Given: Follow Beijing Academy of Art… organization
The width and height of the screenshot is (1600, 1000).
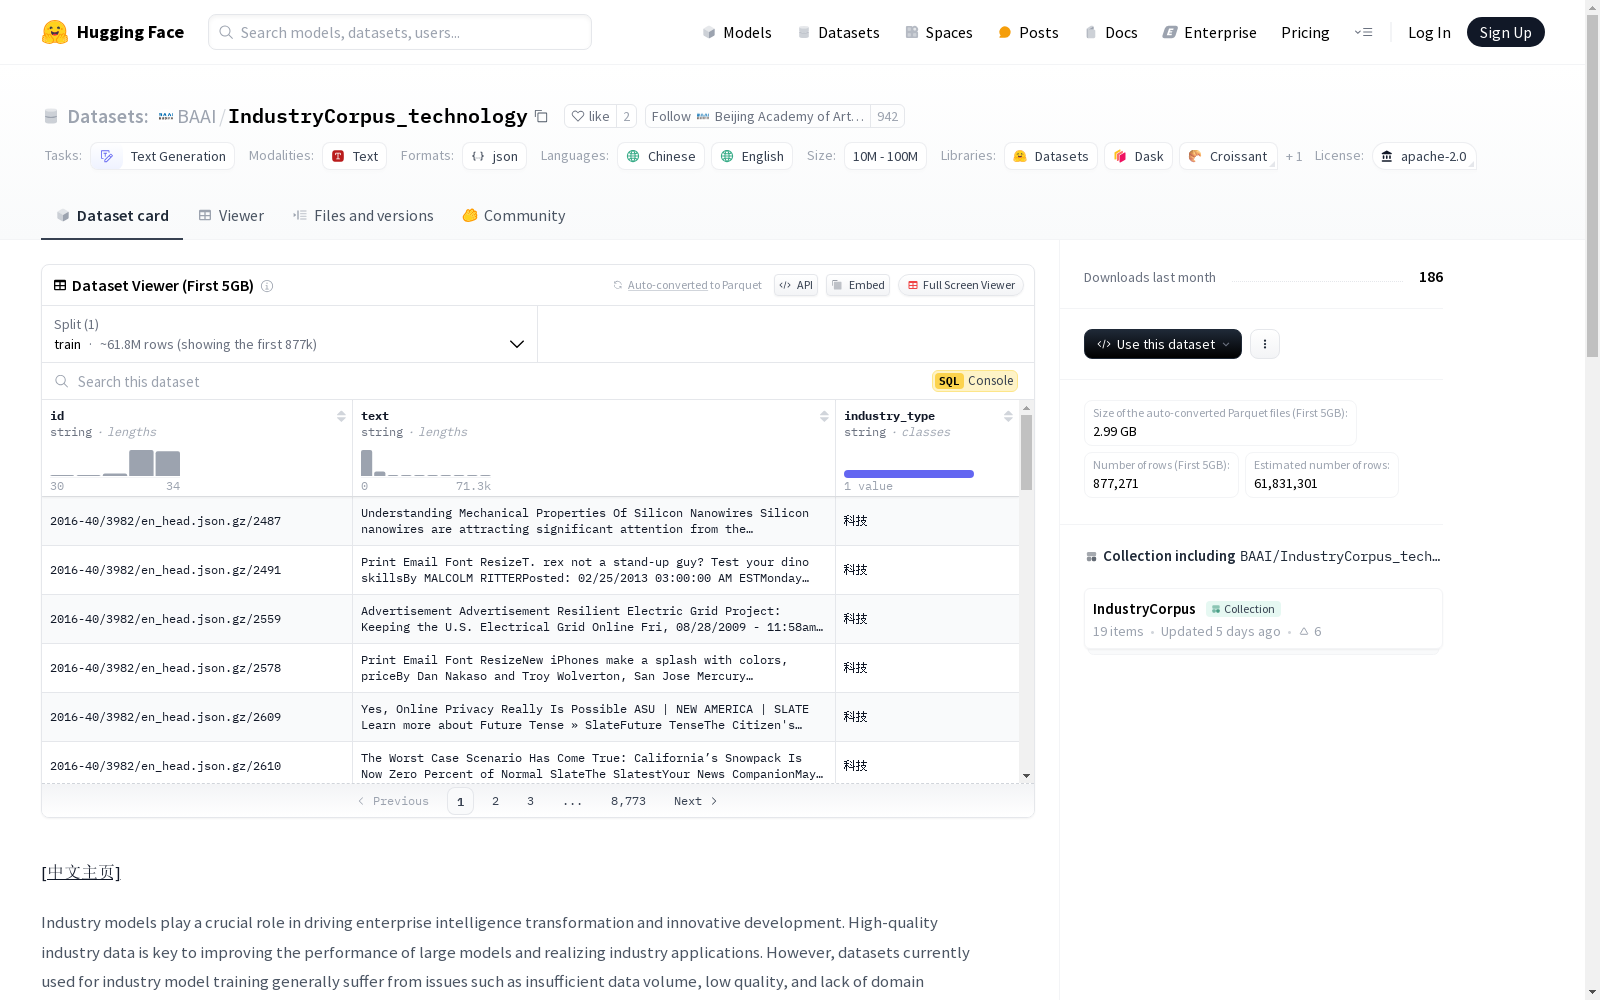Looking at the screenshot, I should pyautogui.click(x=758, y=116).
